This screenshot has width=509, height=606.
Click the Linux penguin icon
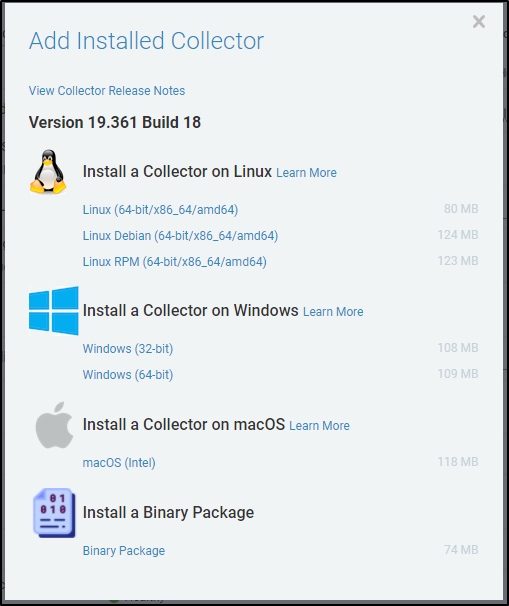click(48, 172)
